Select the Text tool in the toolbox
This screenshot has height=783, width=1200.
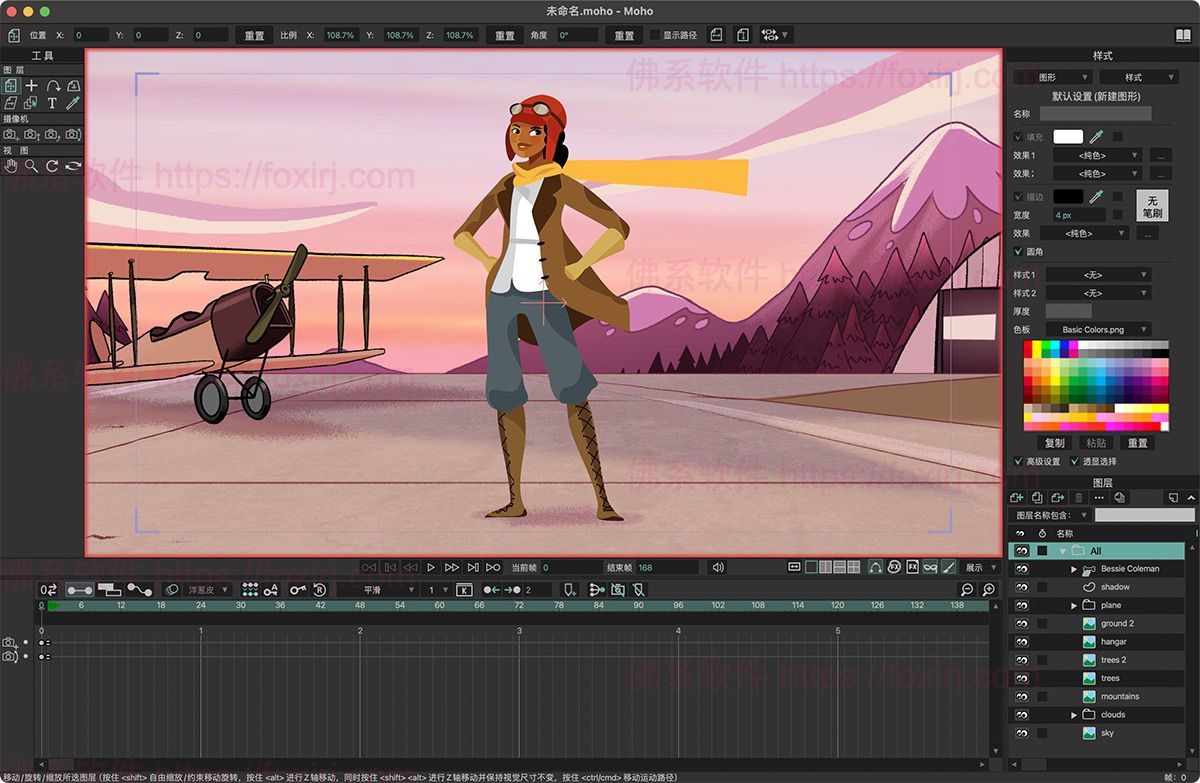(x=52, y=103)
